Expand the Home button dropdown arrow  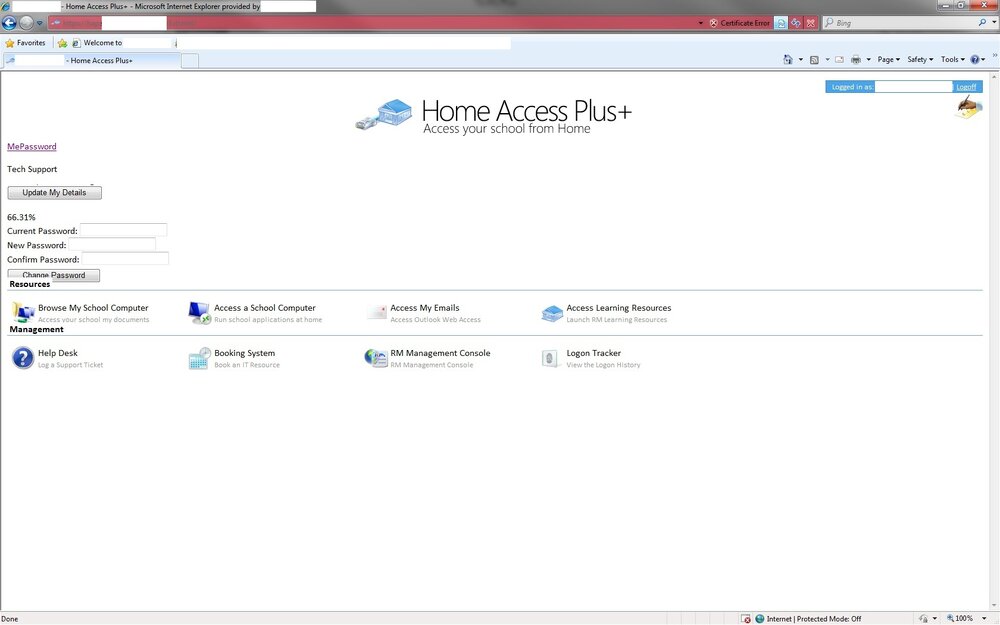[800, 59]
